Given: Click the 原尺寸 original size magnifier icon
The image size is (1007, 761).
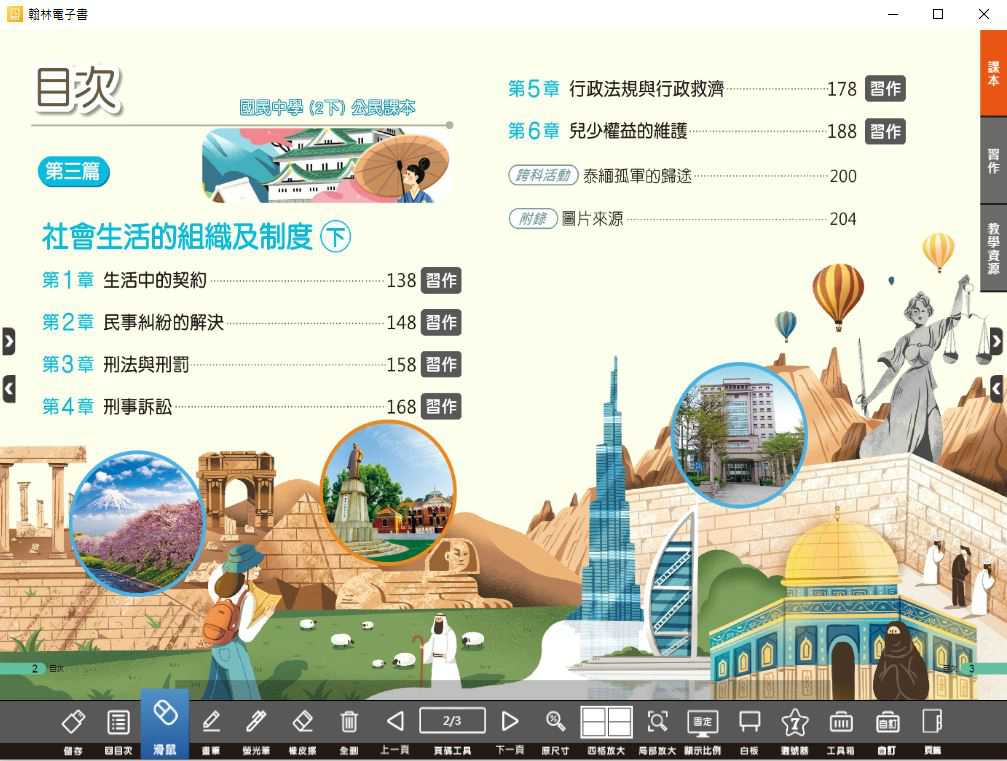Looking at the screenshot, I should click(x=556, y=722).
